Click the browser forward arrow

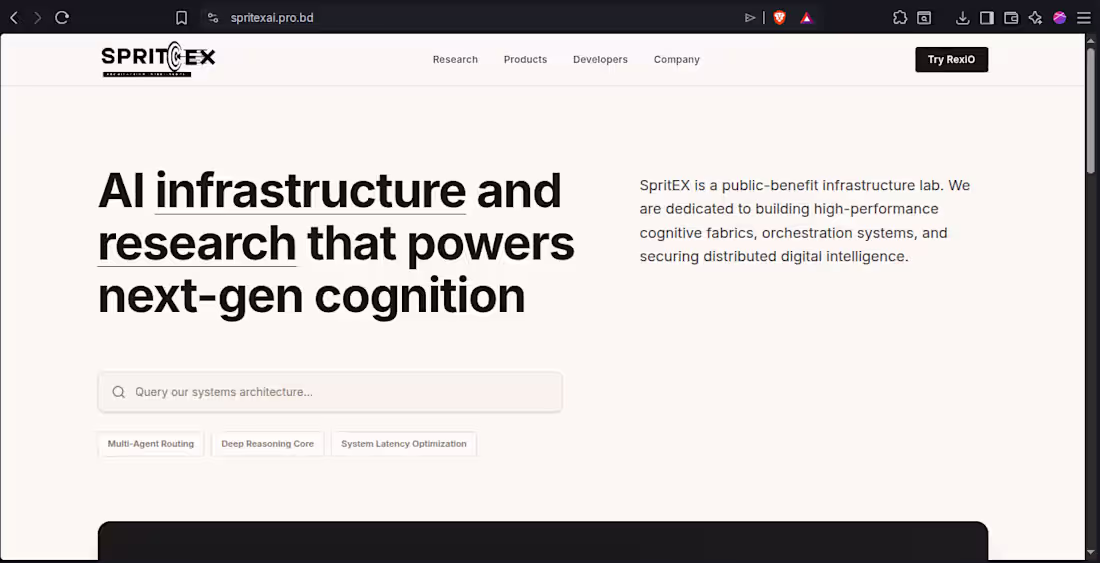tap(38, 18)
